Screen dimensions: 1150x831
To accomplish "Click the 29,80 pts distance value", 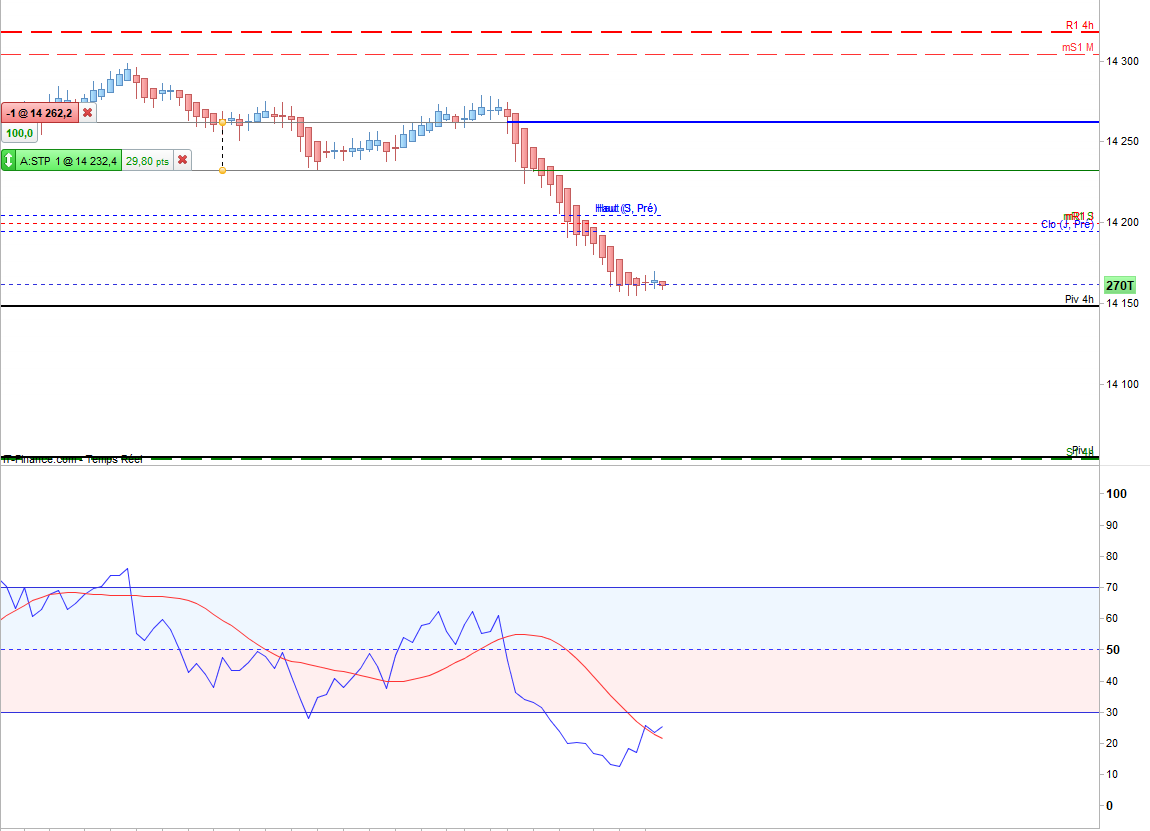I will click(147, 161).
